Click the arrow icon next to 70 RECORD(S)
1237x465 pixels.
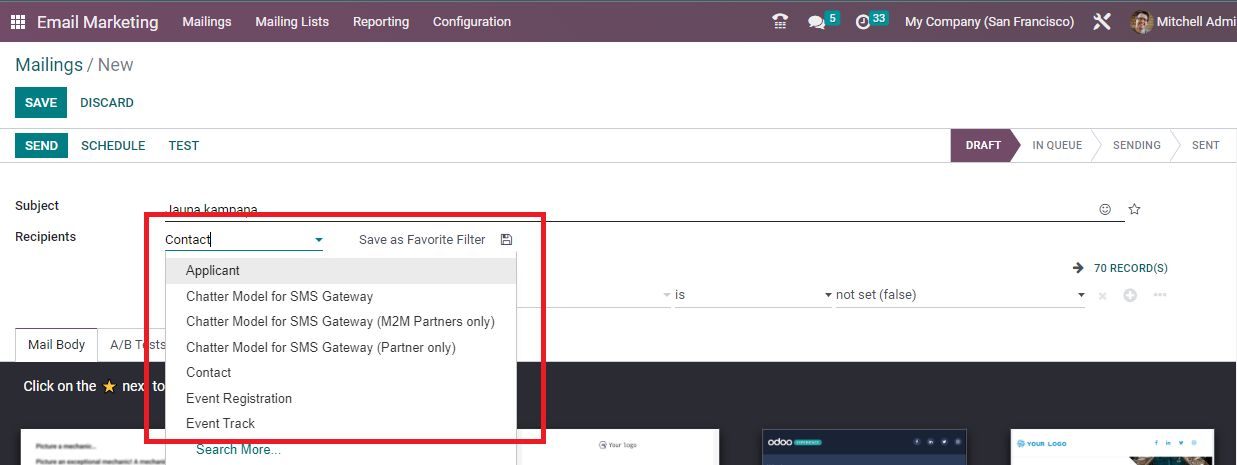click(1078, 268)
